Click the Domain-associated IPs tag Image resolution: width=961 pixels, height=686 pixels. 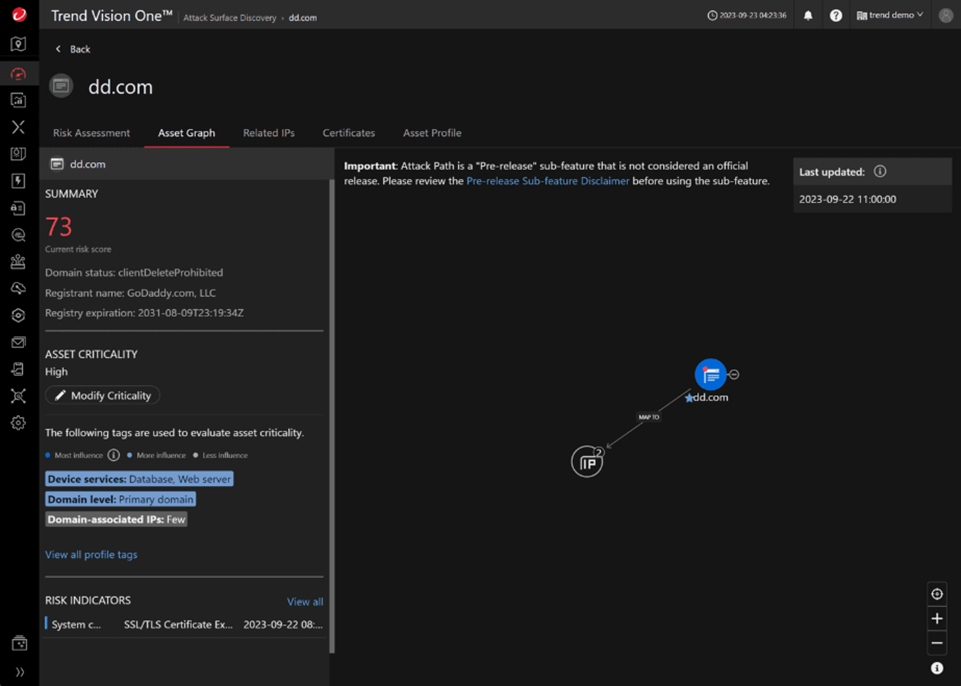click(116, 519)
